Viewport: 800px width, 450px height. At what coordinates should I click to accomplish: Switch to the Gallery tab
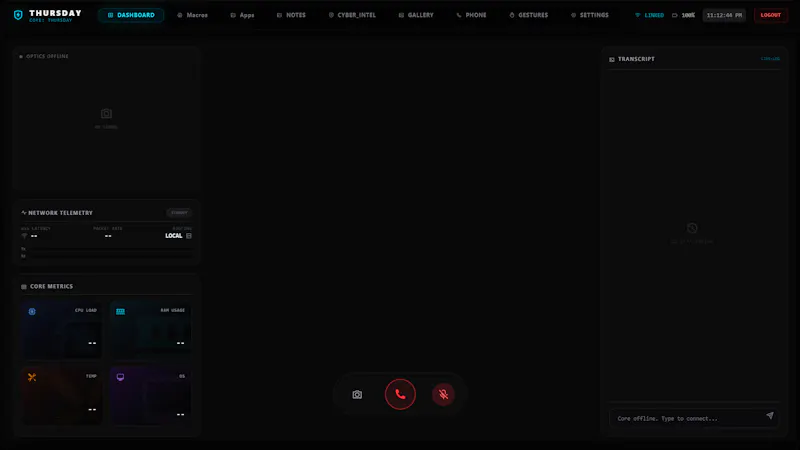coord(416,15)
